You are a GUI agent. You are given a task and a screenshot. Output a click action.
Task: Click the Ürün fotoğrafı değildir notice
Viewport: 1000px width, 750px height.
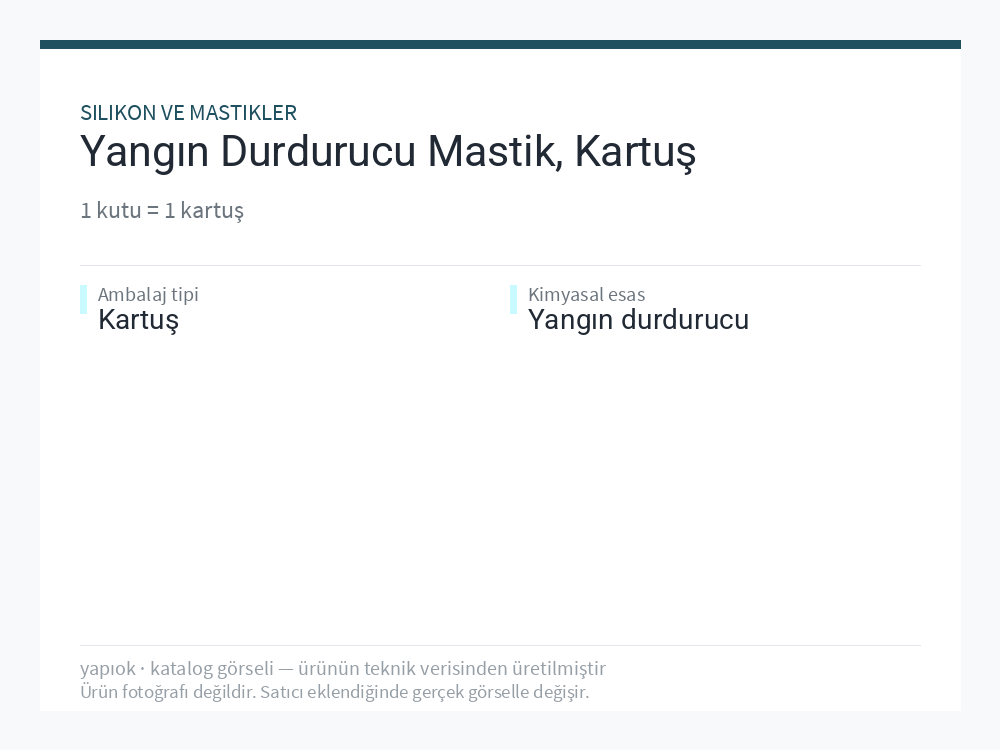click(x=334, y=692)
